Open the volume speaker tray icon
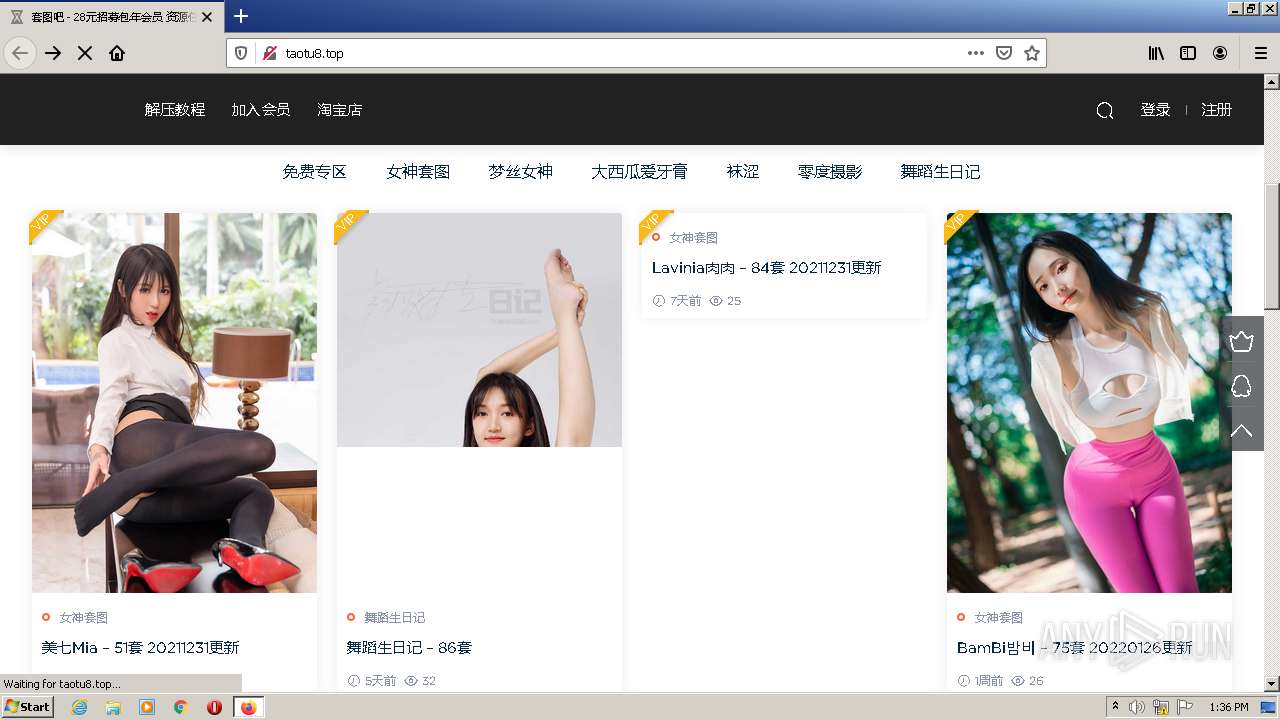Screen dimensions: 1280x720 (1137, 707)
